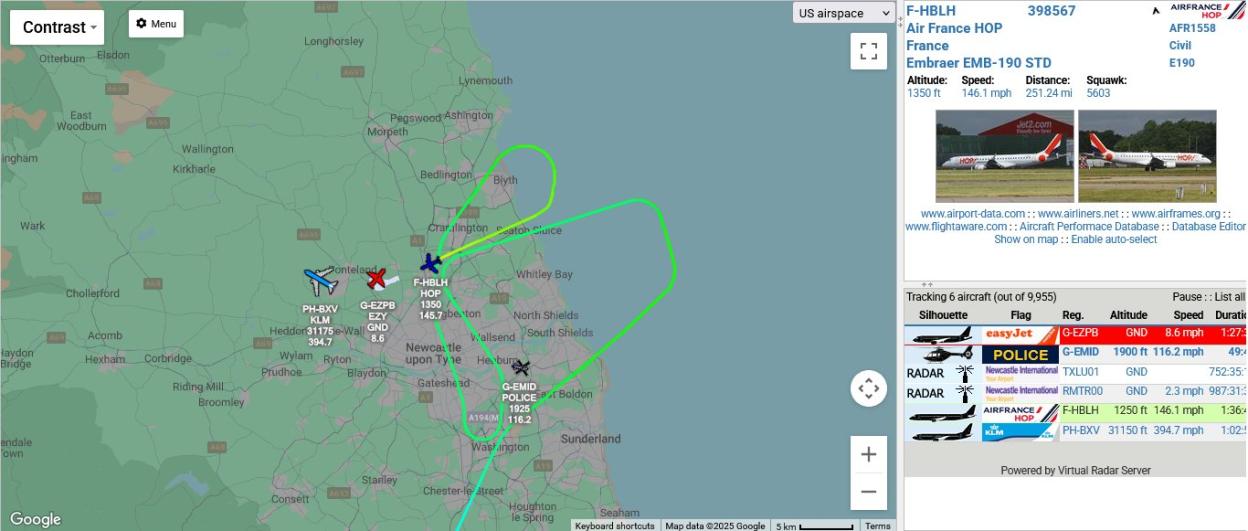Open the www.flightaware.com link
1248x531 pixels.
pyautogui.click(x=955, y=227)
